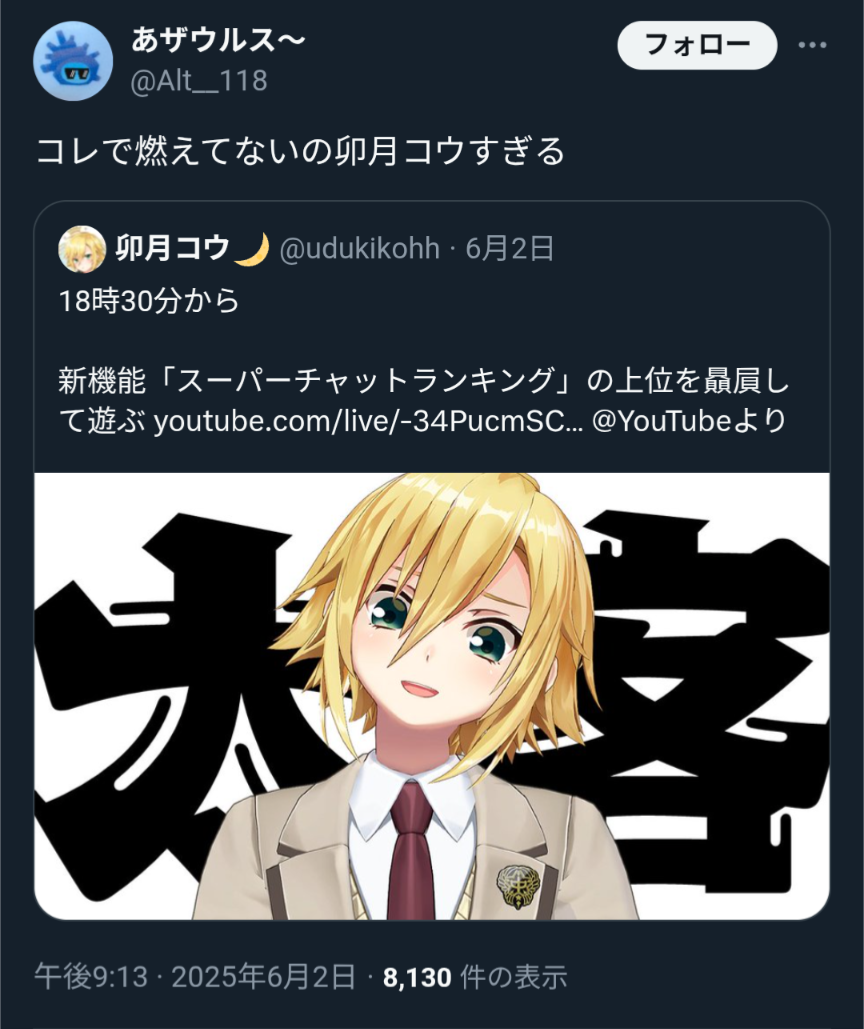Click the blue dinosaur profile avatar

coord(73,61)
